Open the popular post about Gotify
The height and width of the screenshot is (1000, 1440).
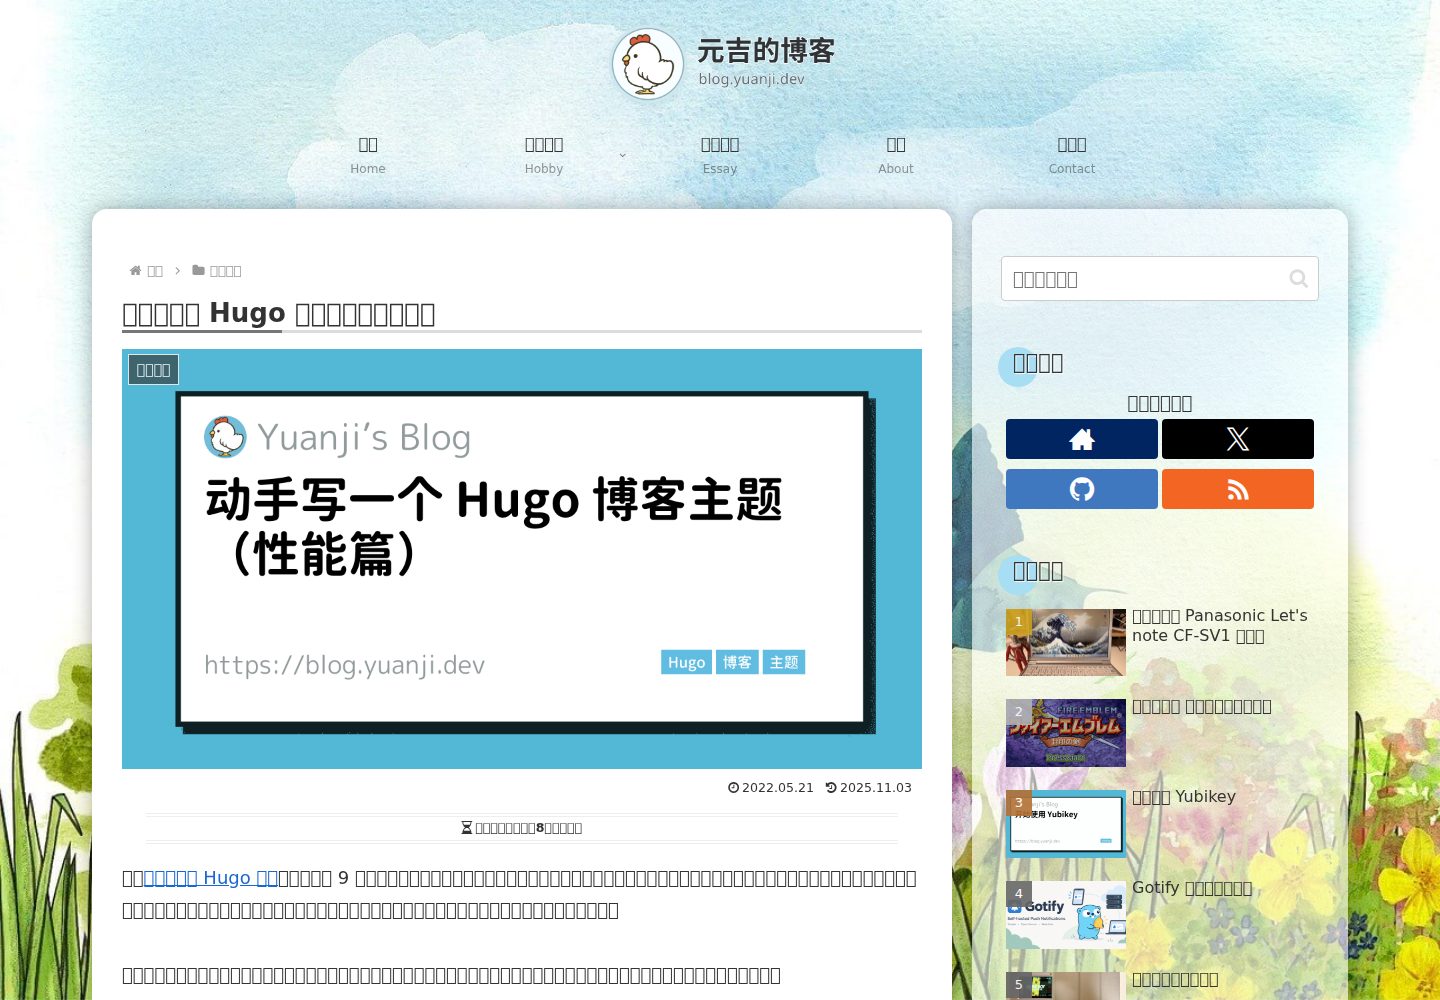click(1160, 915)
